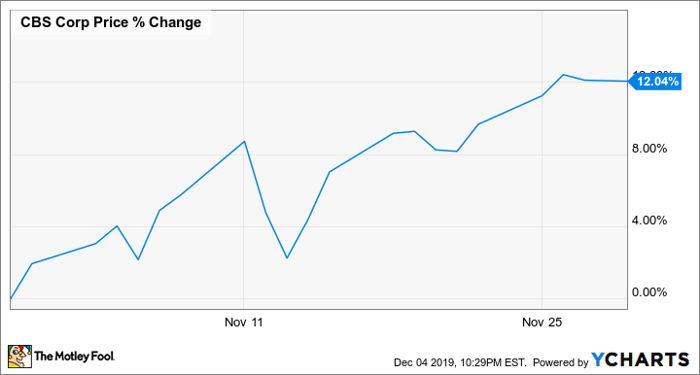Click The Motley Fool logo text

coord(75,356)
